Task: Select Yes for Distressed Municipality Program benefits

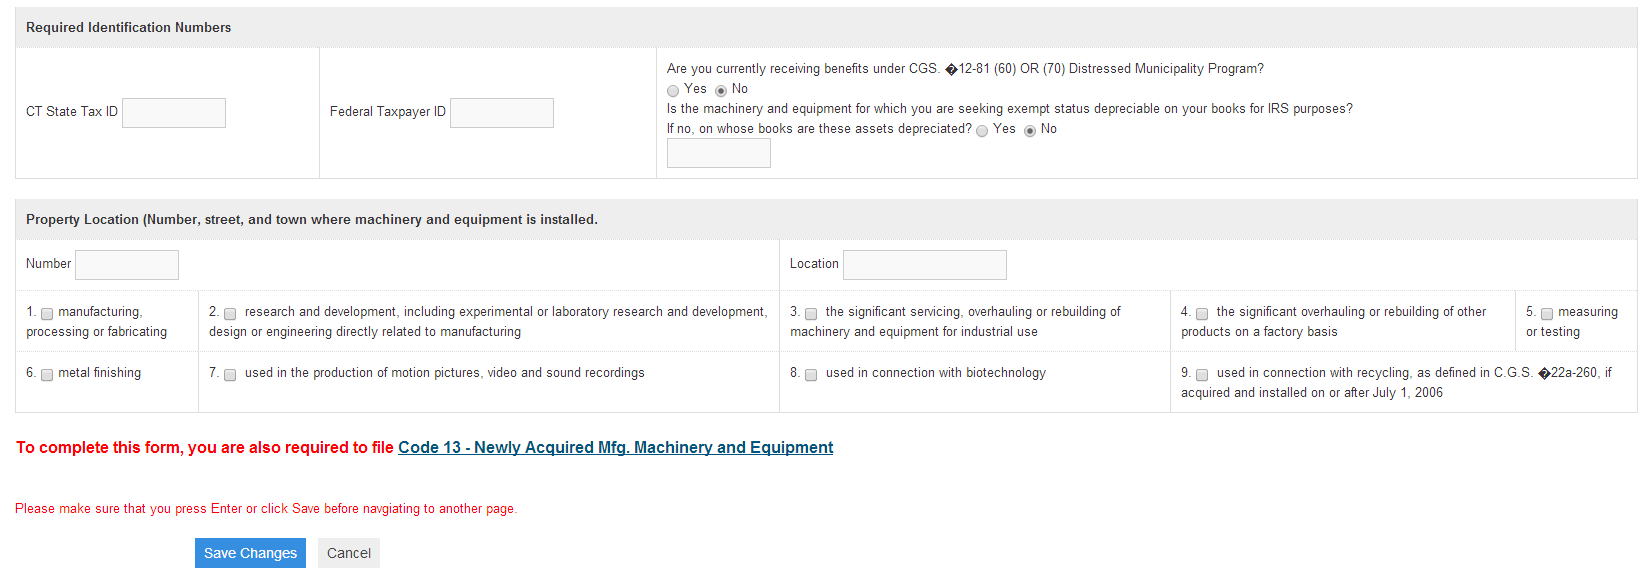Action: pos(673,91)
